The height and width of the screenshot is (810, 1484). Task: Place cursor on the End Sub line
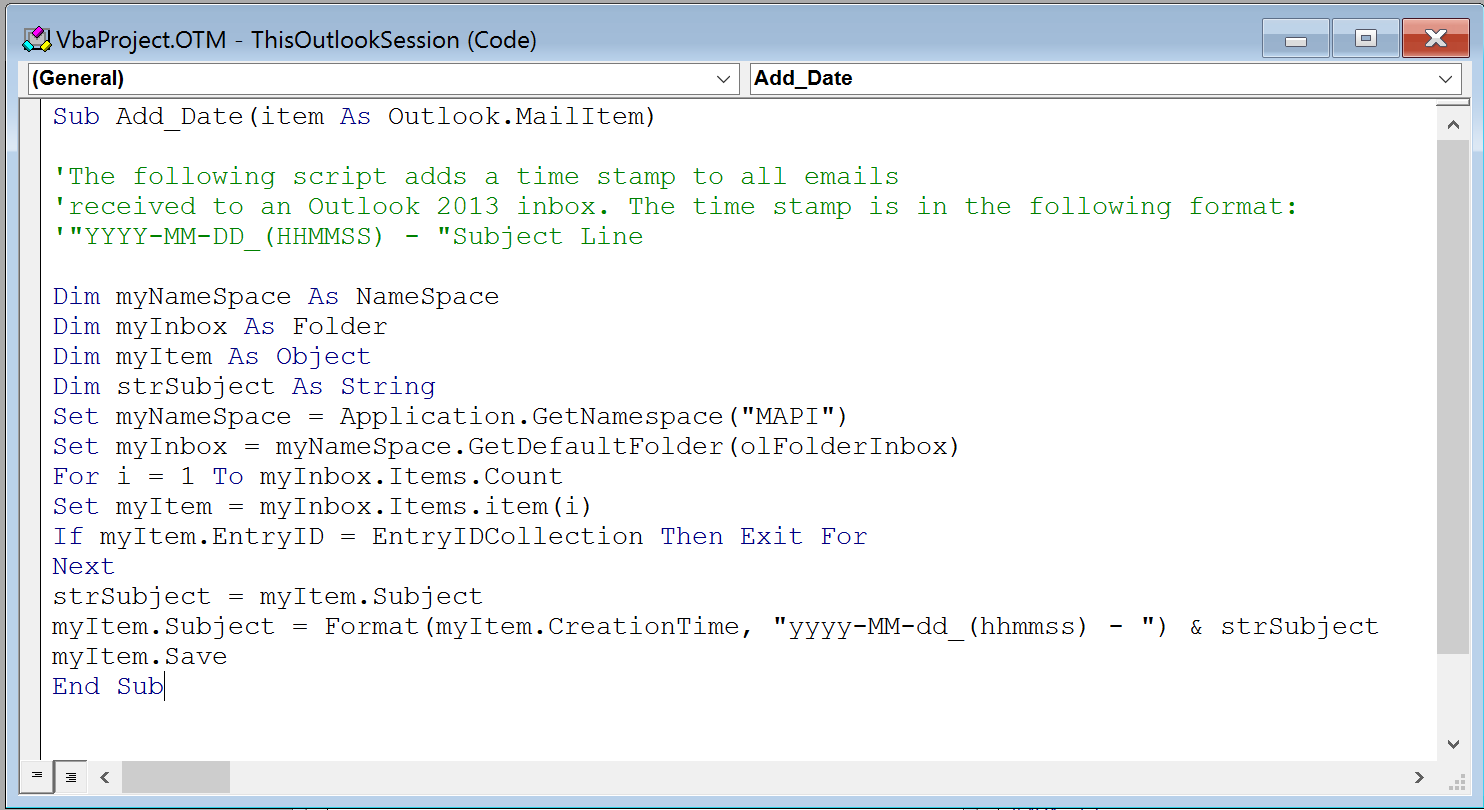click(108, 687)
